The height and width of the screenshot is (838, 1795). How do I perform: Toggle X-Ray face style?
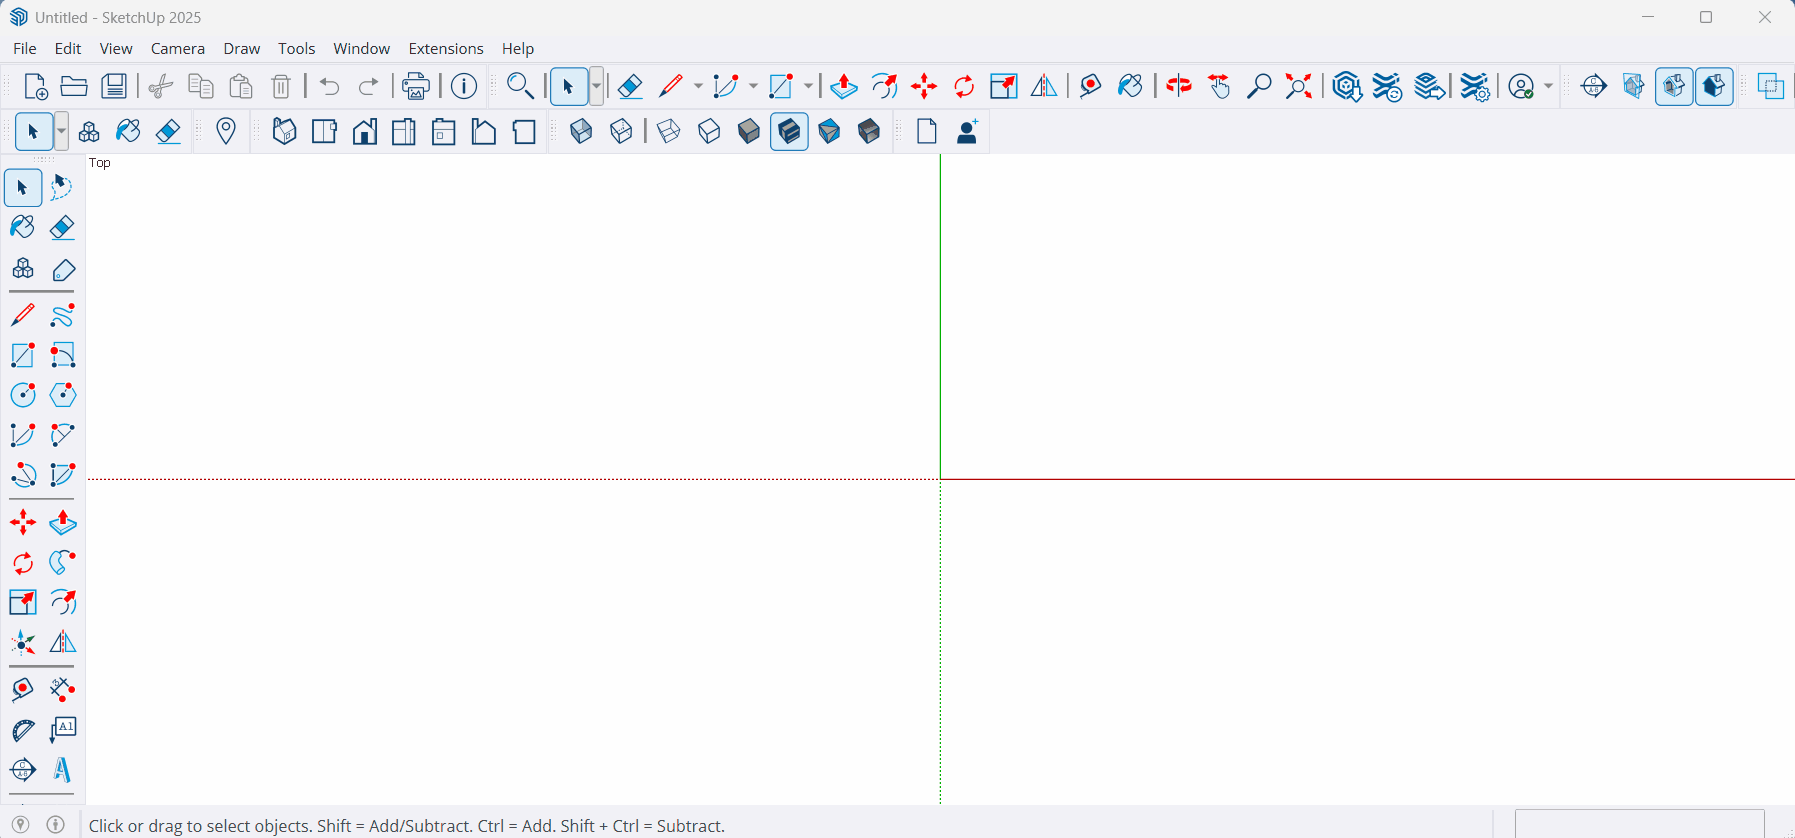coord(581,132)
